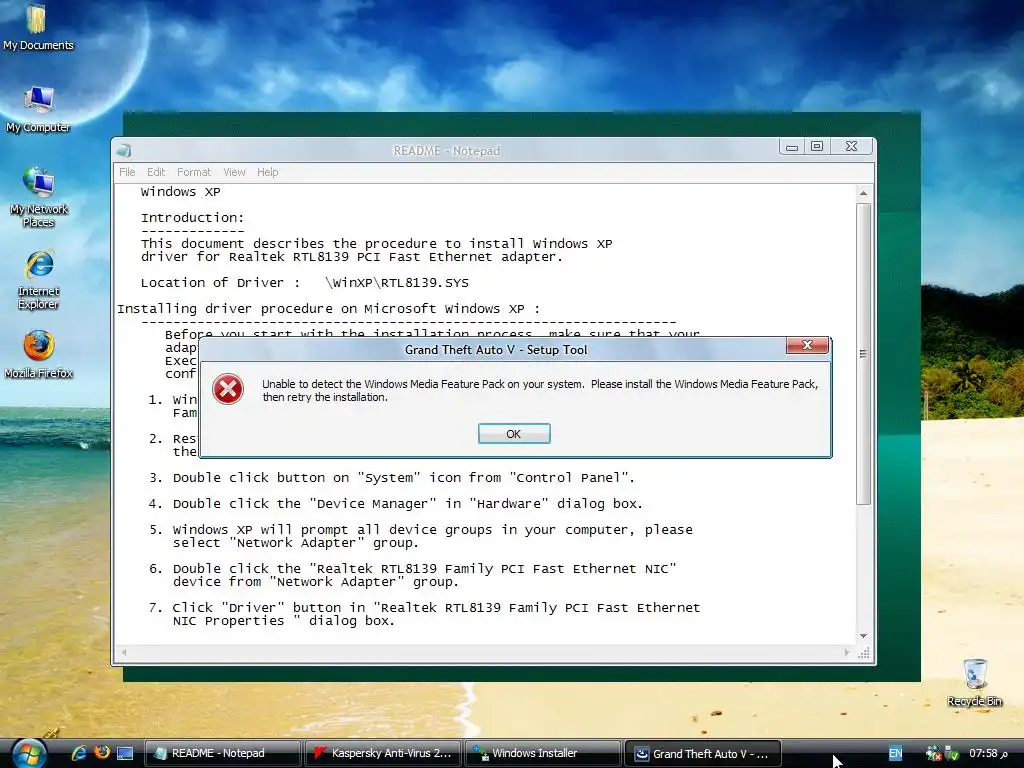Click Notepad horizontal scrollbar left arrow
Viewport: 1024px width, 768px height.
click(123, 652)
